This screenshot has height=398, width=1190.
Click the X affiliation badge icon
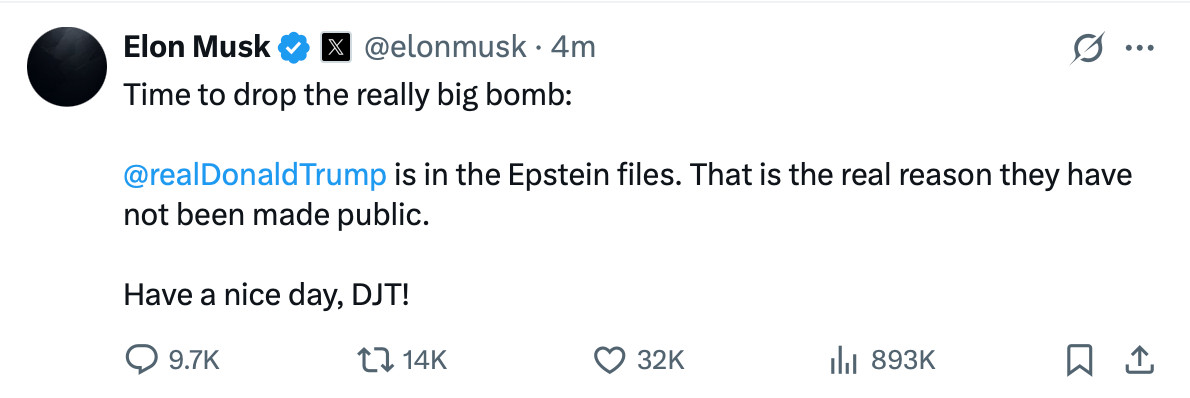(x=336, y=48)
